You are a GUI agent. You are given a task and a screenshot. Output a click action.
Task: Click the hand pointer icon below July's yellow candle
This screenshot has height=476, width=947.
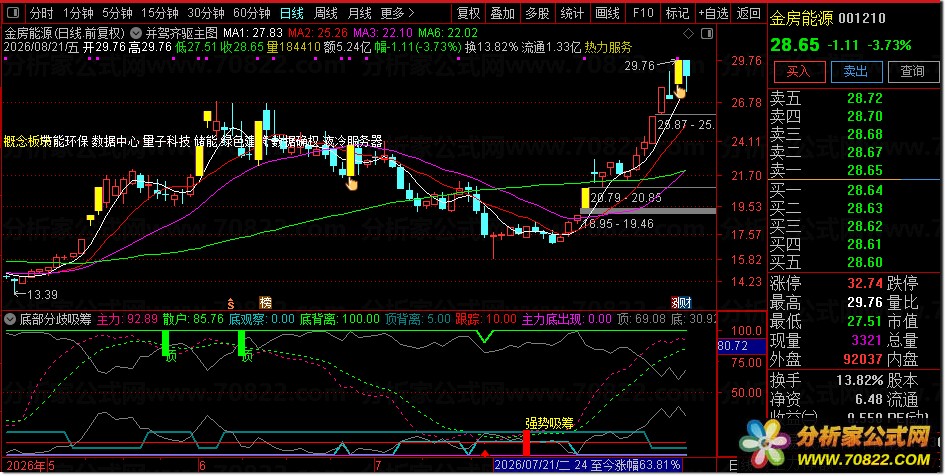click(351, 183)
